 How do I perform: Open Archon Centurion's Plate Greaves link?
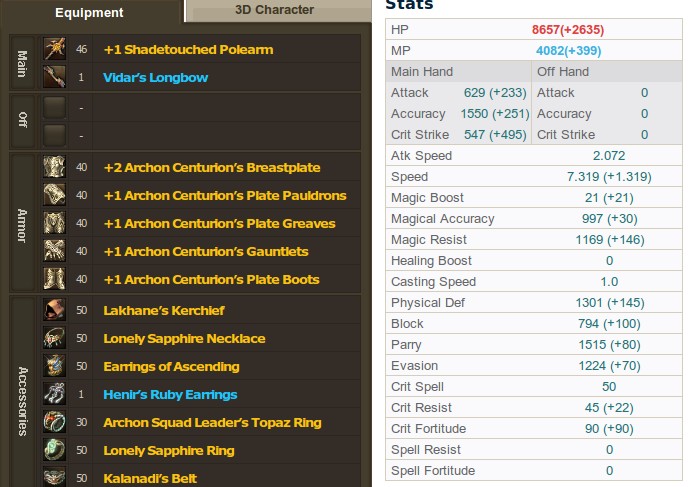tap(219, 223)
